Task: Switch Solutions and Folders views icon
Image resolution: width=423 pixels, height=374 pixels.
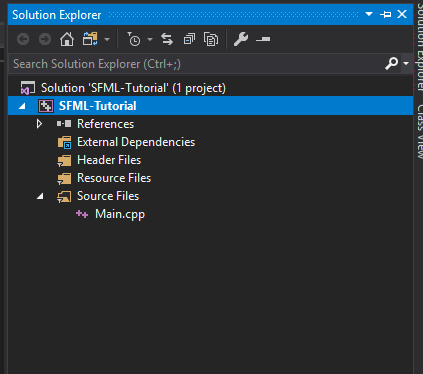Action: [90, 39]
